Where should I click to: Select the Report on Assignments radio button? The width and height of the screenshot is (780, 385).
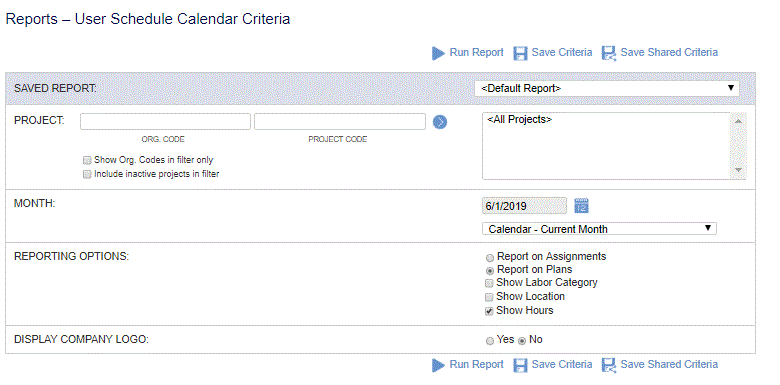coord(490,258)
